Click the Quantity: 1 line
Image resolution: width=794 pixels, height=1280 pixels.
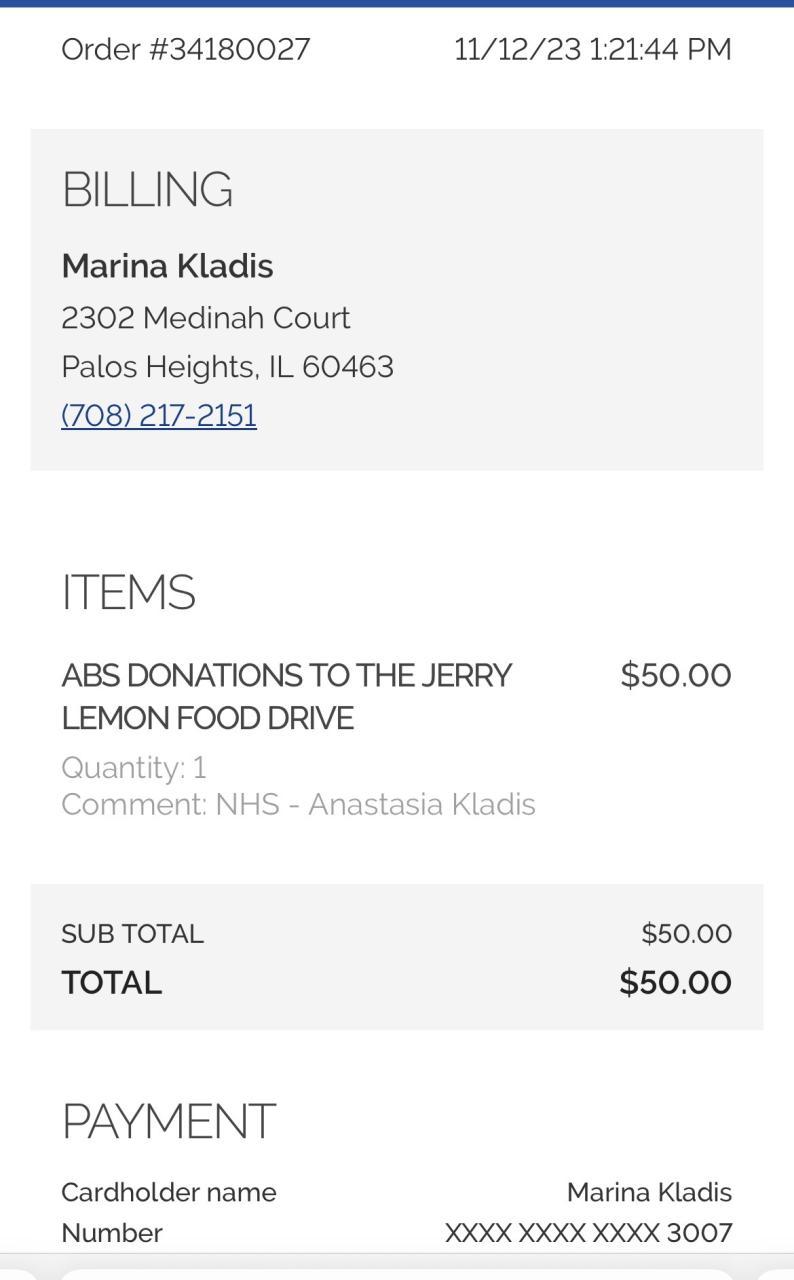[x=133, y=767]
